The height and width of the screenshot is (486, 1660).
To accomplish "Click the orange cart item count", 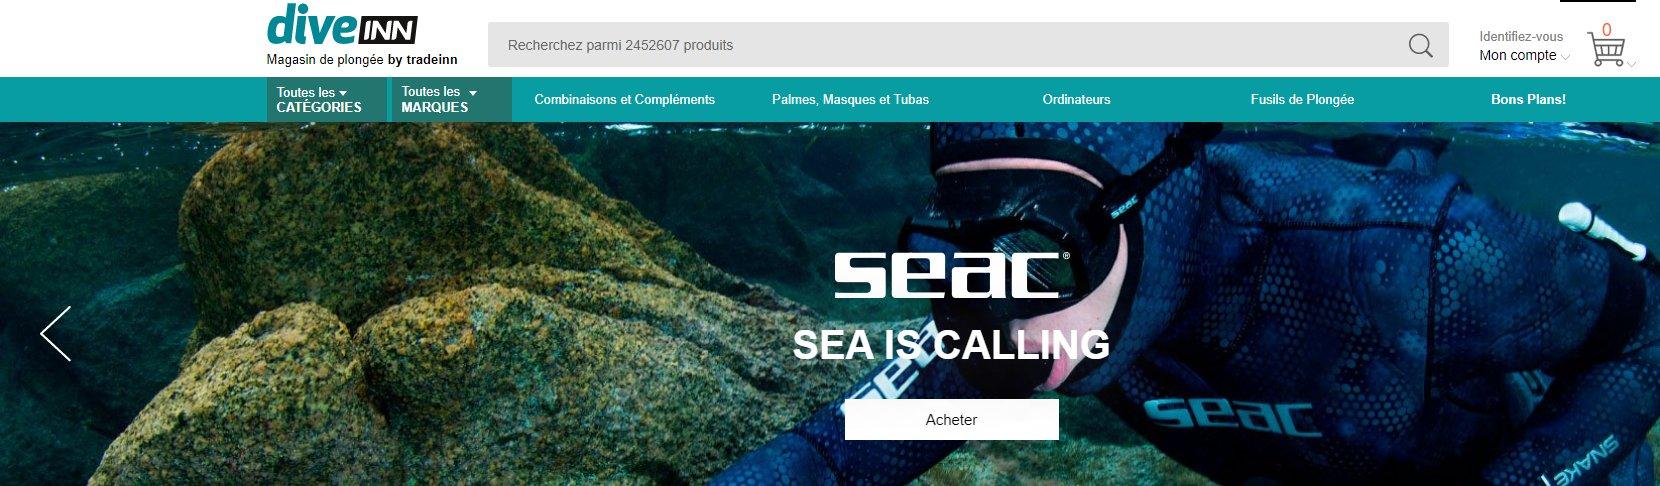I will coord(1607,30).
